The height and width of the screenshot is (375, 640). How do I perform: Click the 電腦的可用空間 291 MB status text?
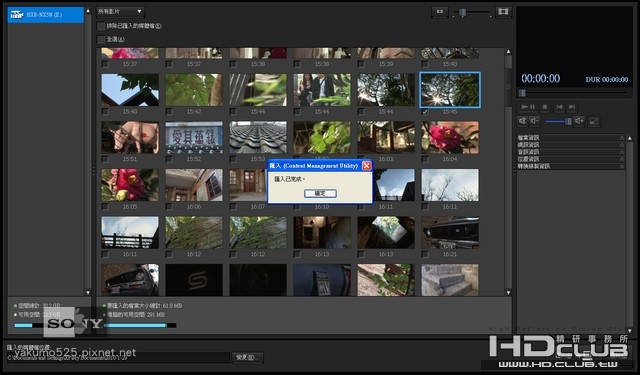[x=136, y=315]
